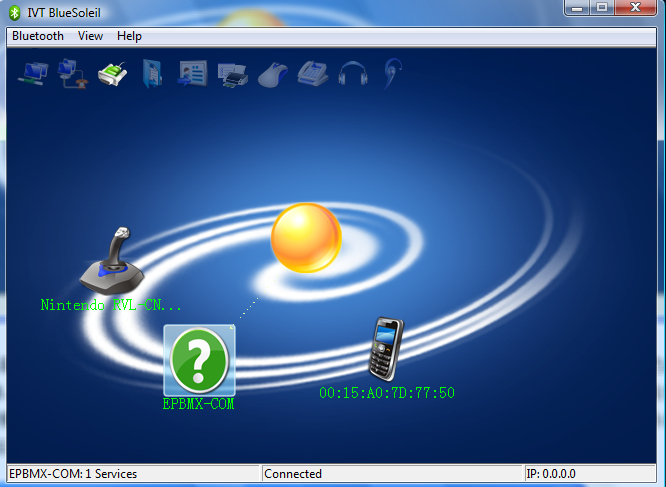Open the View menu

[x=90, y=36]
